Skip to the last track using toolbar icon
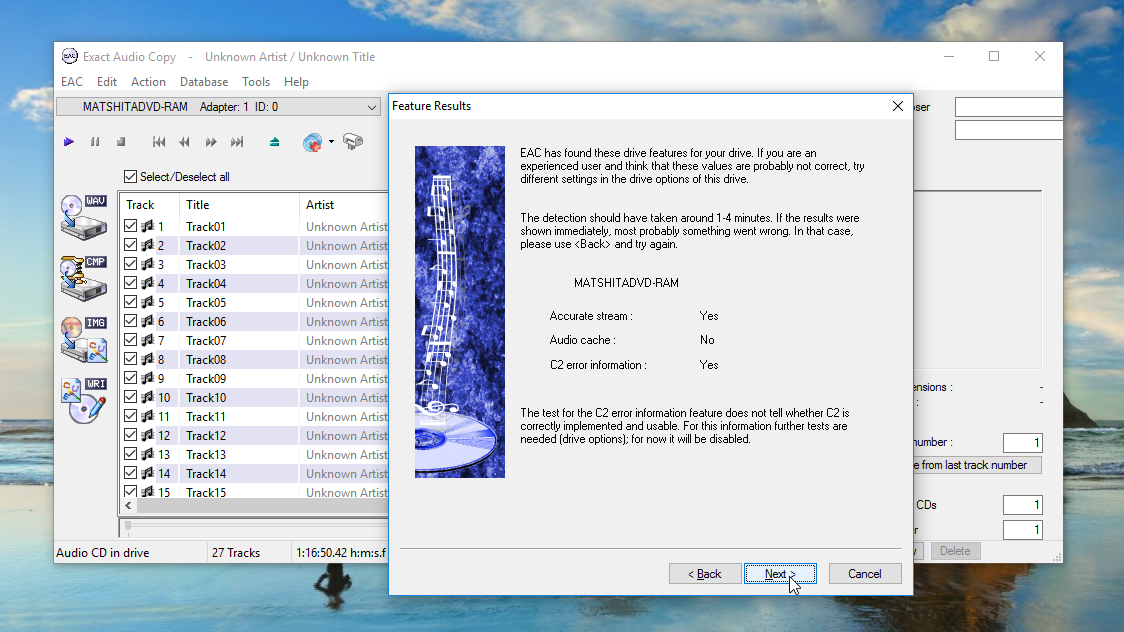Viewport: 1124px width, 632px height. pyautogui.click(x=238, y=142)
